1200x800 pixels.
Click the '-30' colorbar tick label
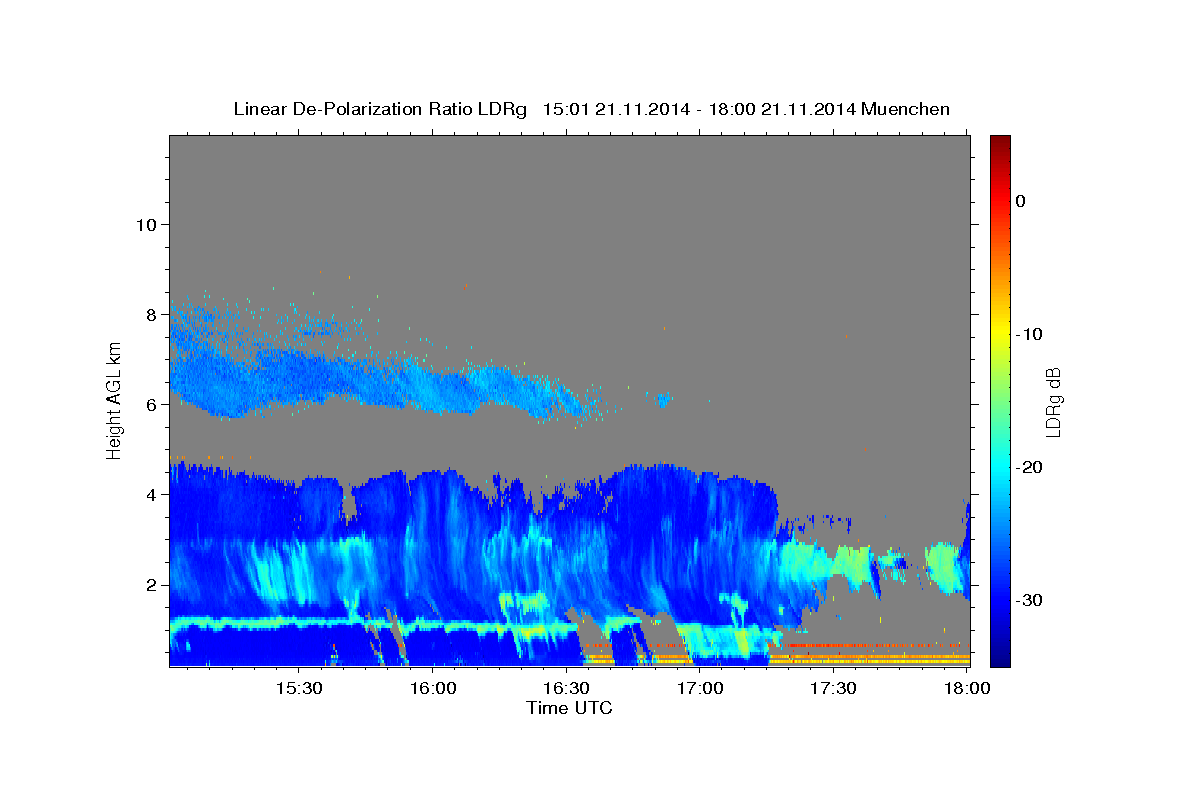[1029, 600]
